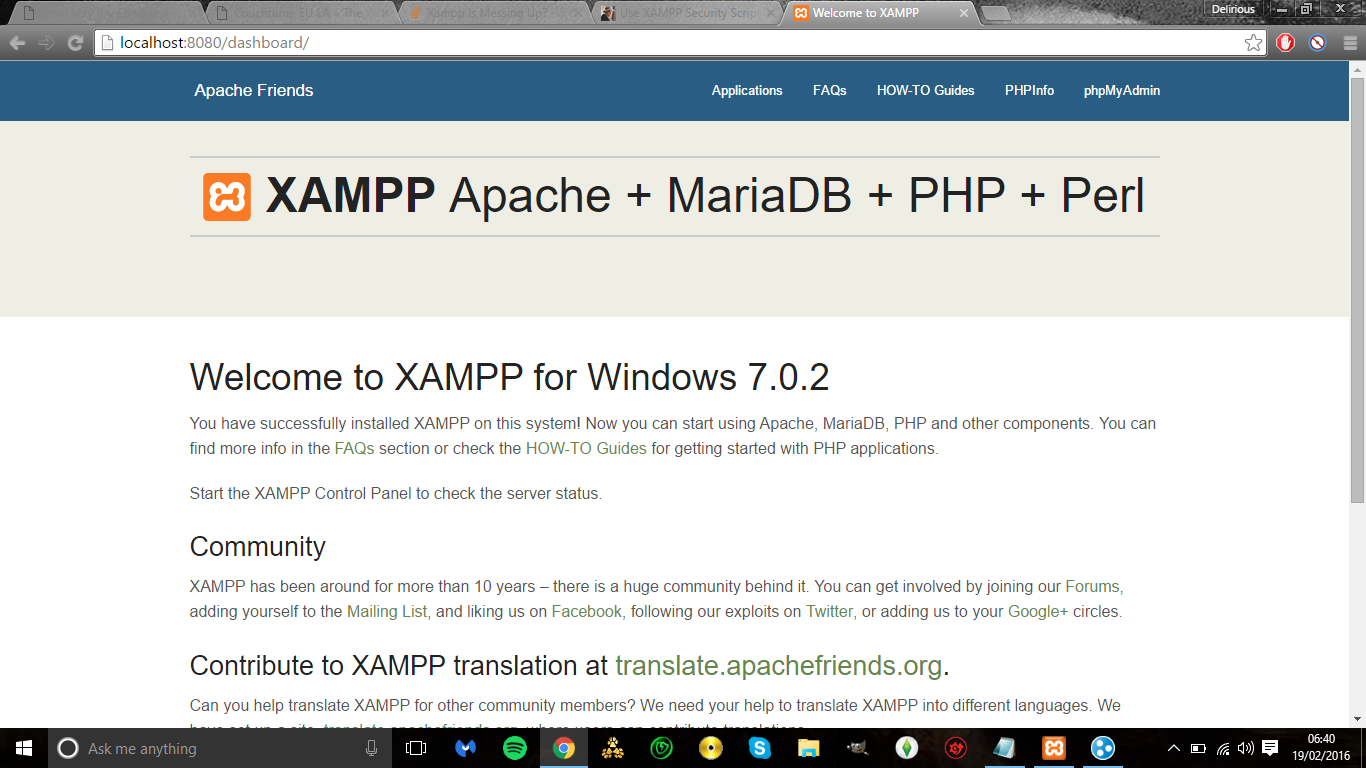This screenshot has width=1366, height=768.
Task: Bookmark this page with the star icon
Action: coord(1253,43)
